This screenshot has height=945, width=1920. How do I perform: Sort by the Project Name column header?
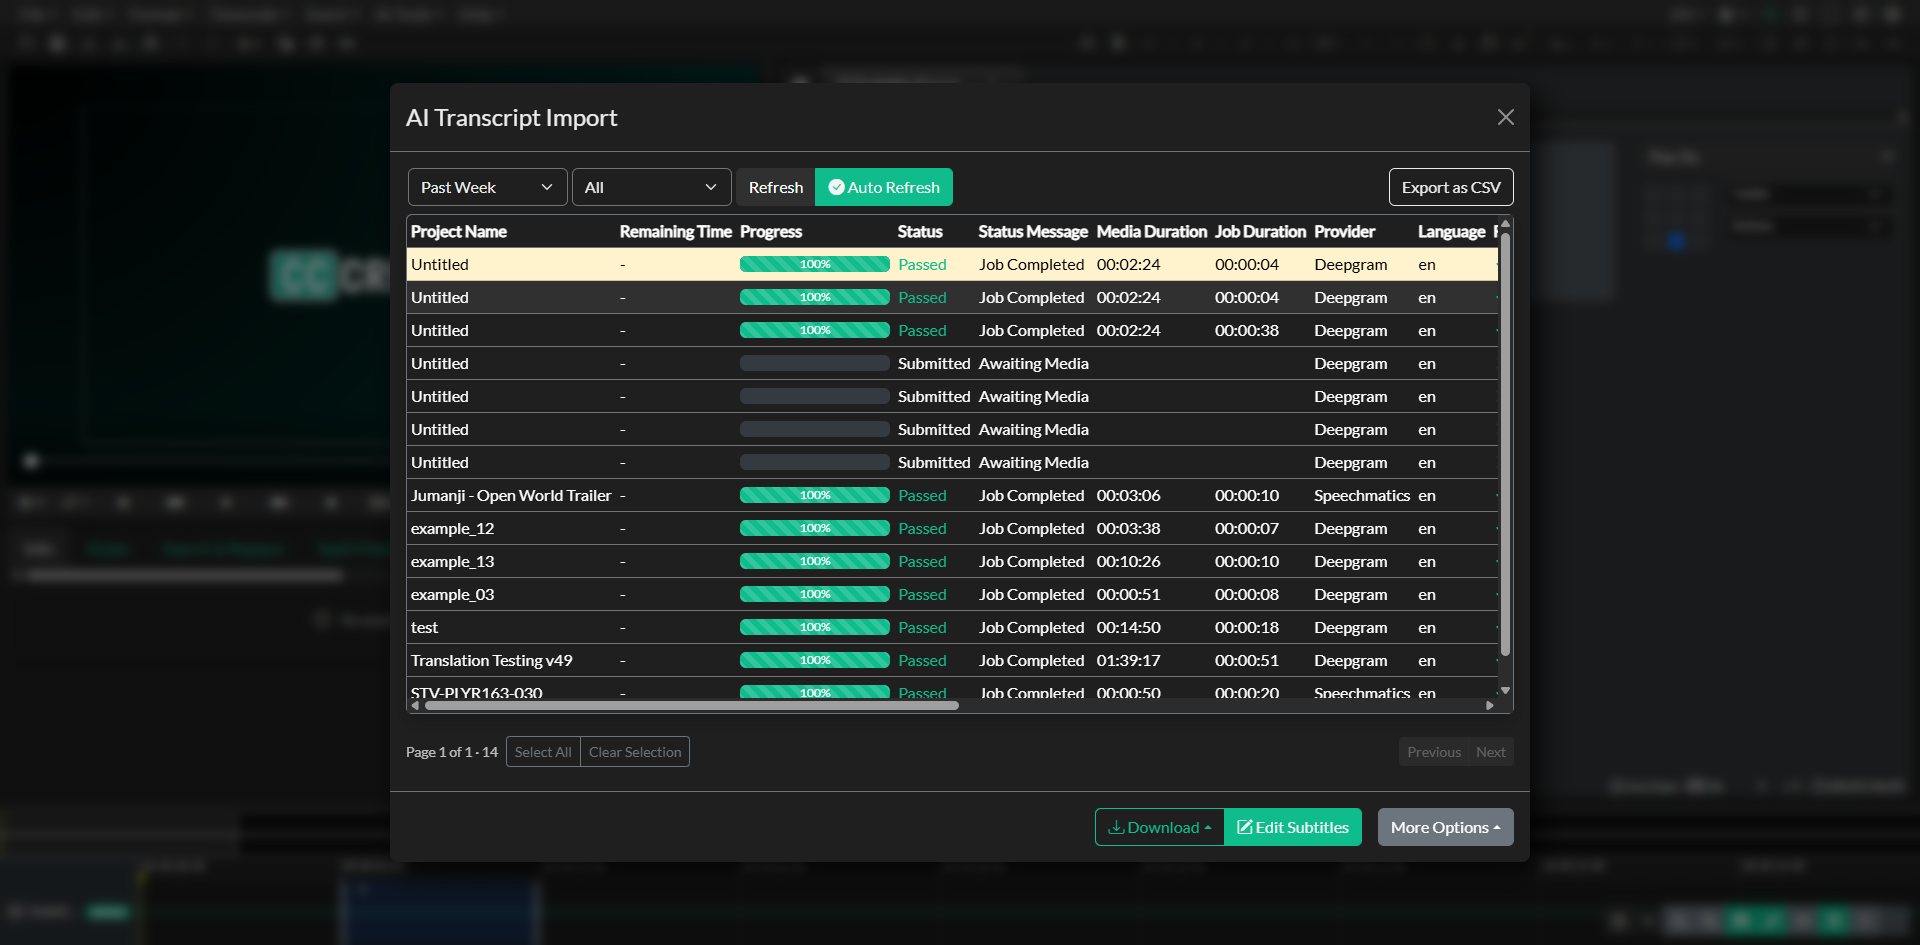pos(459,231)
